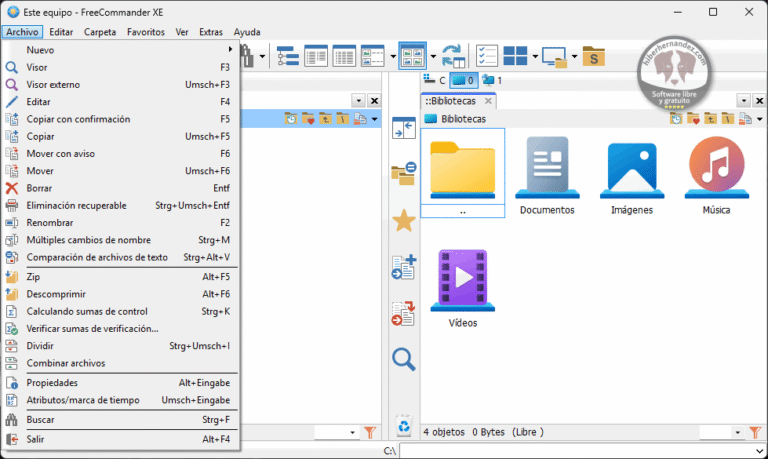
Task: Show the folder tree view from toolbar
Action: point(288,56)
